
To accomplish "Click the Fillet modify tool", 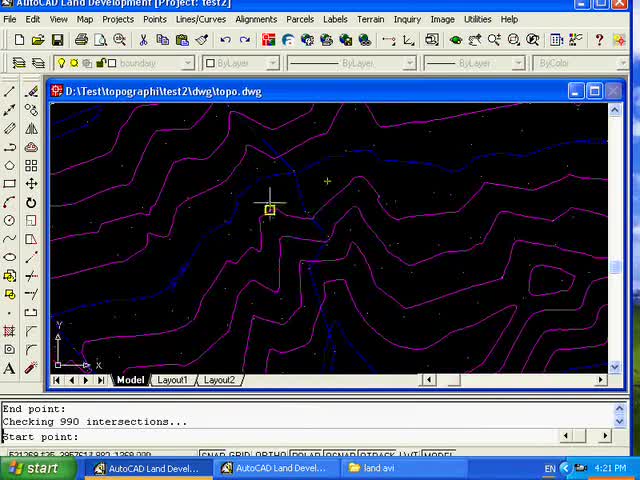I will pos(31,349).
